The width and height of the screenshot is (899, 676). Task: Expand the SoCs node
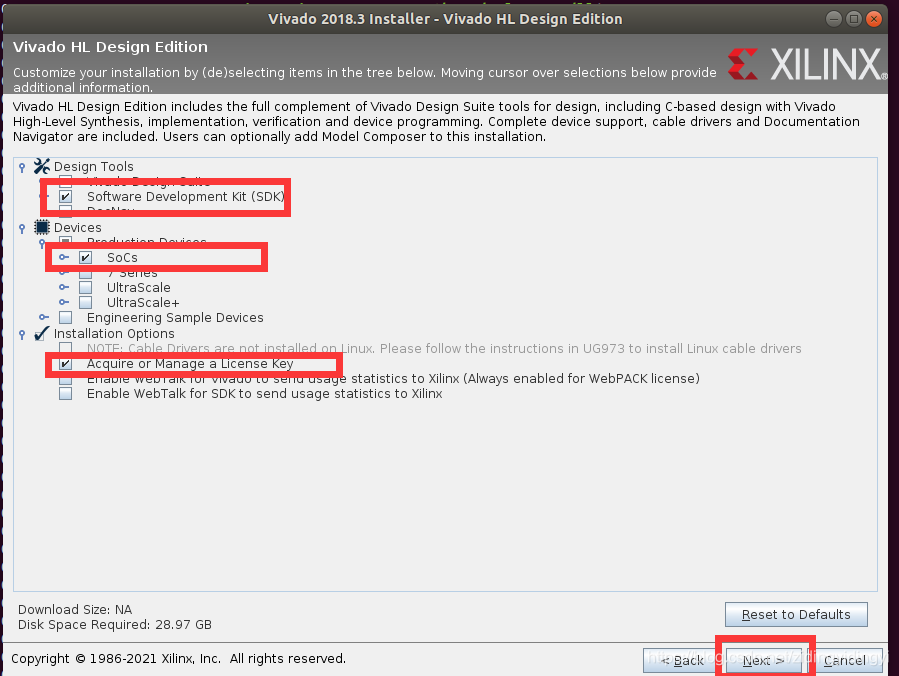point(64,257)
